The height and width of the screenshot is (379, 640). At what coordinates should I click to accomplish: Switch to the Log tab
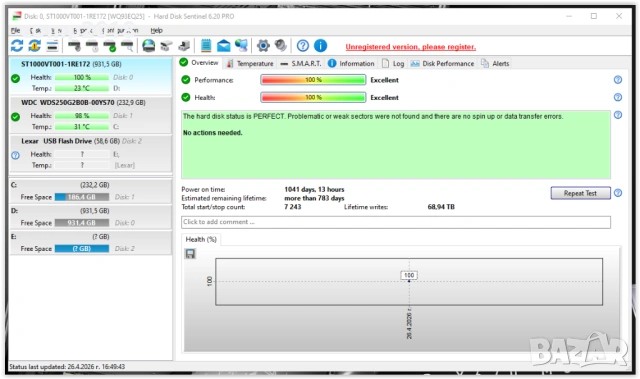tap(393, 64)
